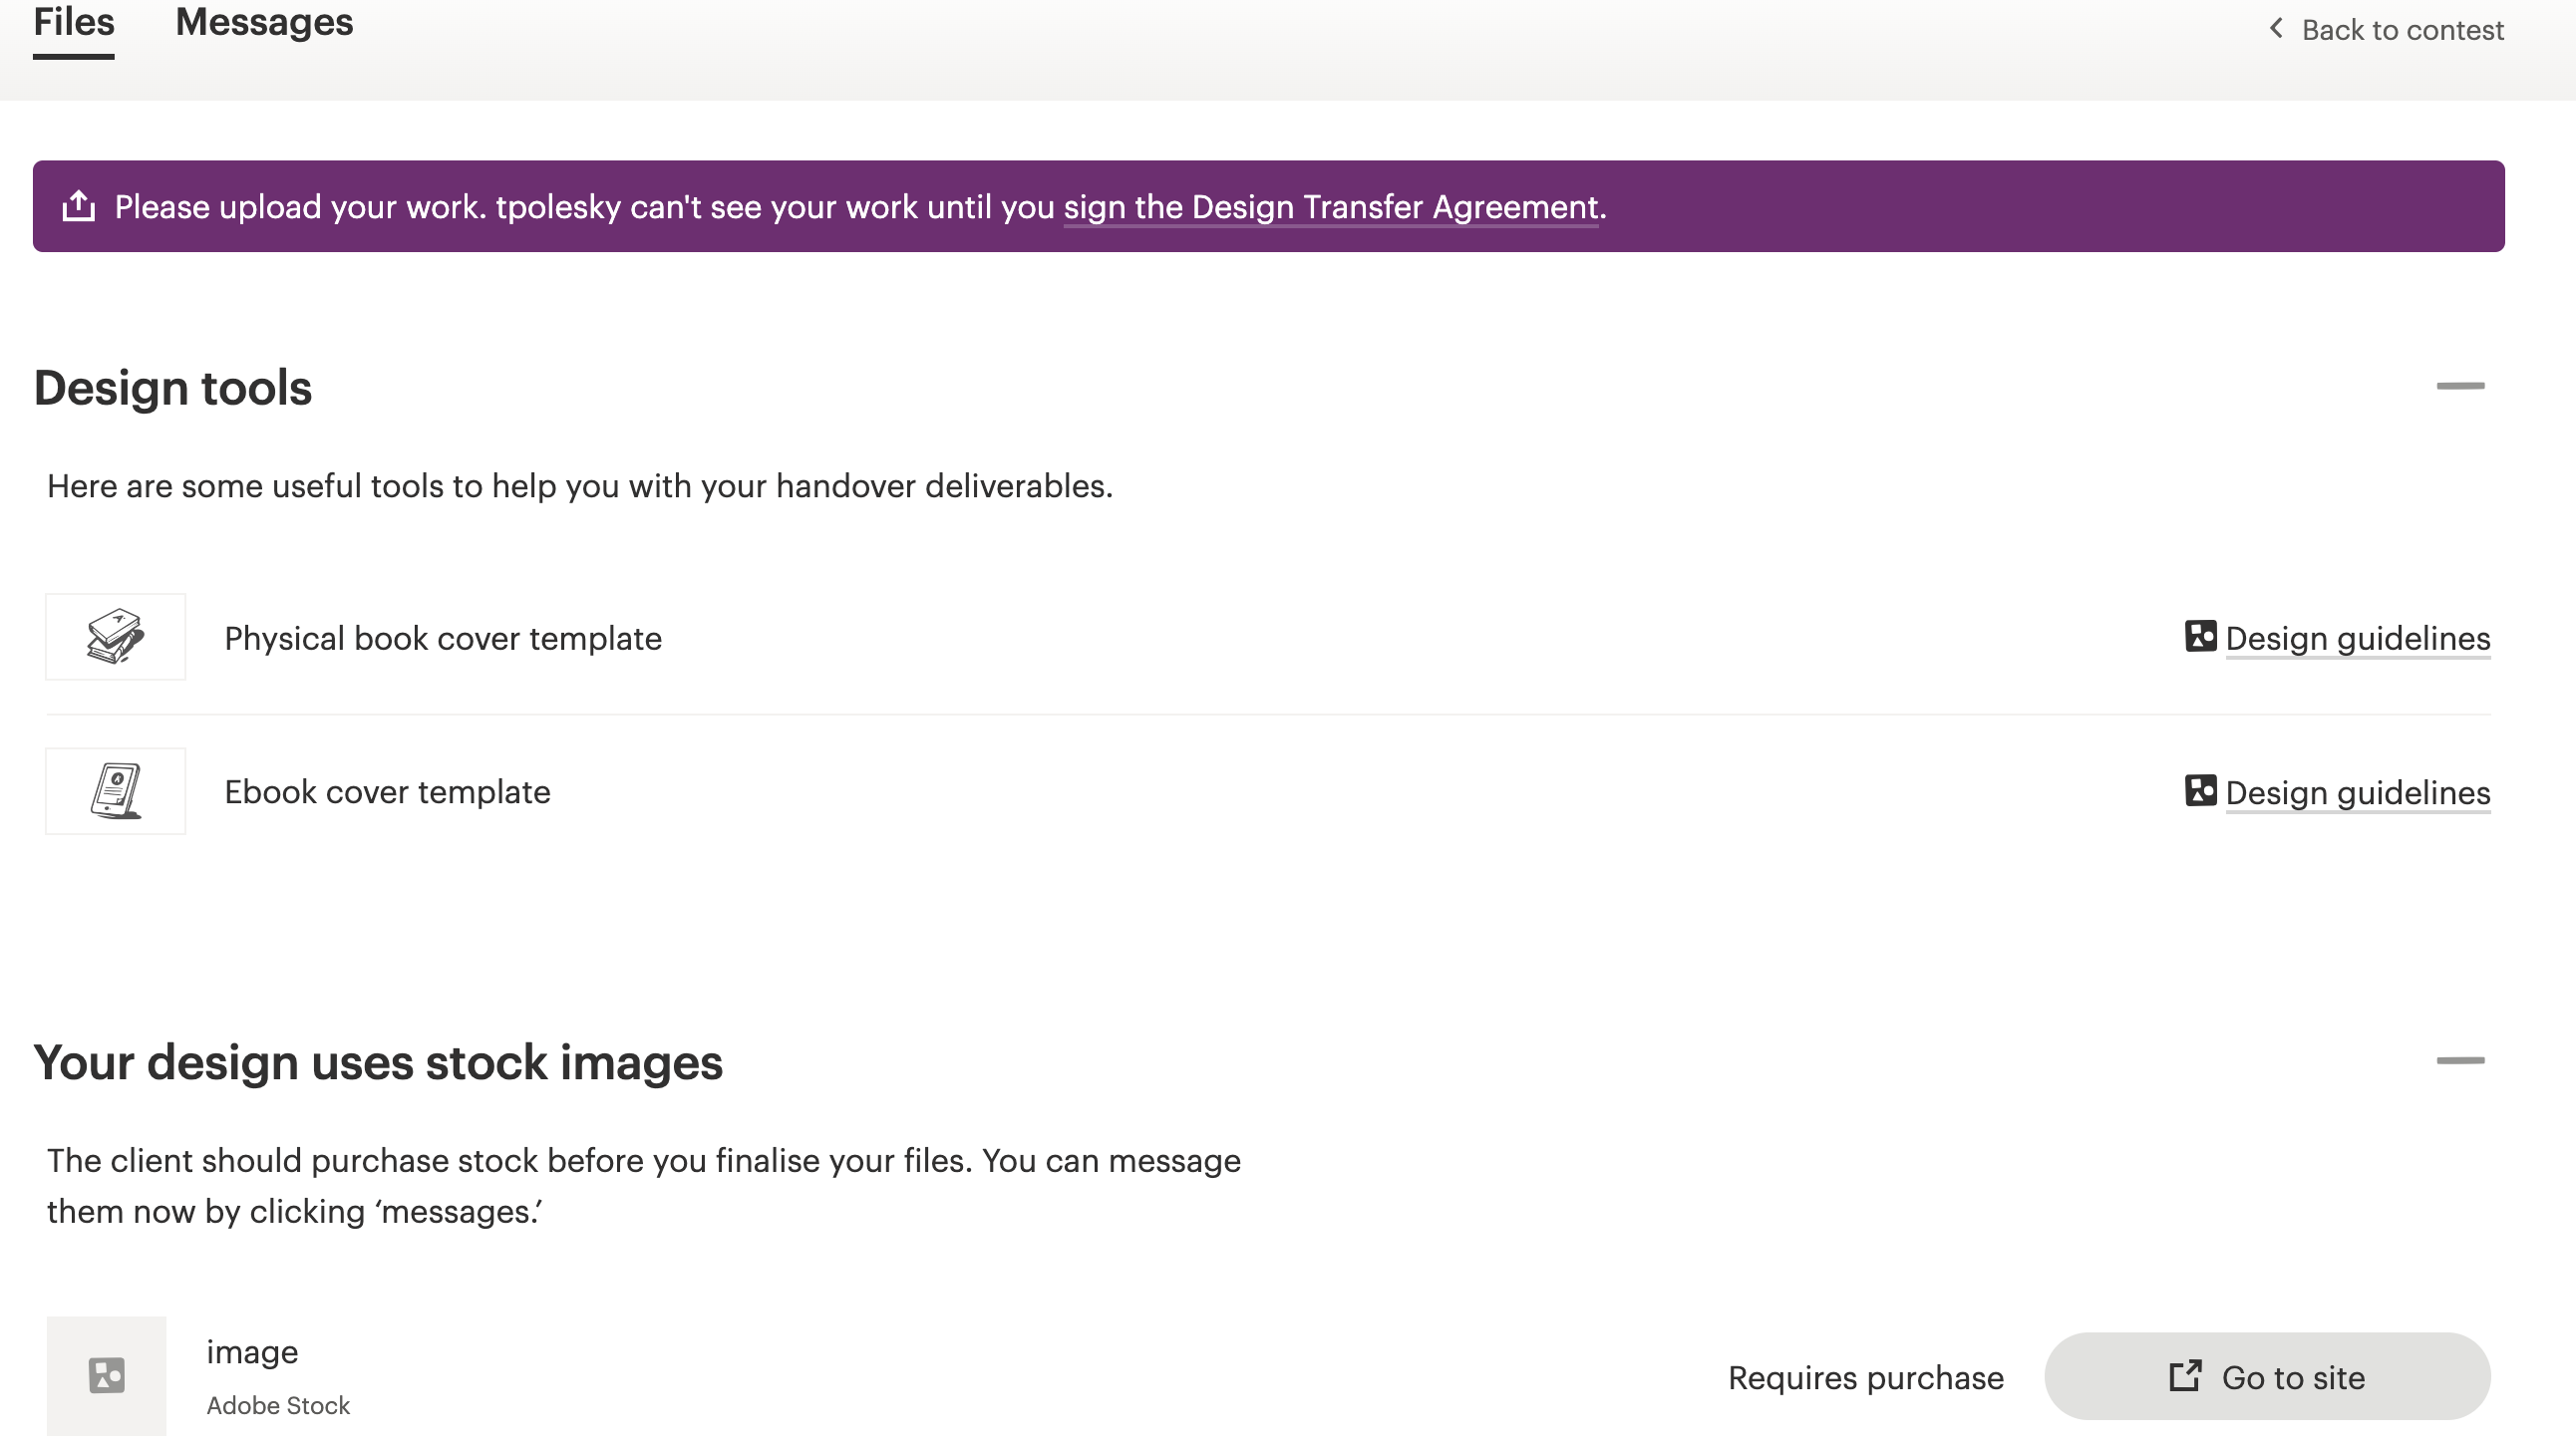Click the upload icon in the purple banner
The image size is (2576, 1453).
(79, 206)
